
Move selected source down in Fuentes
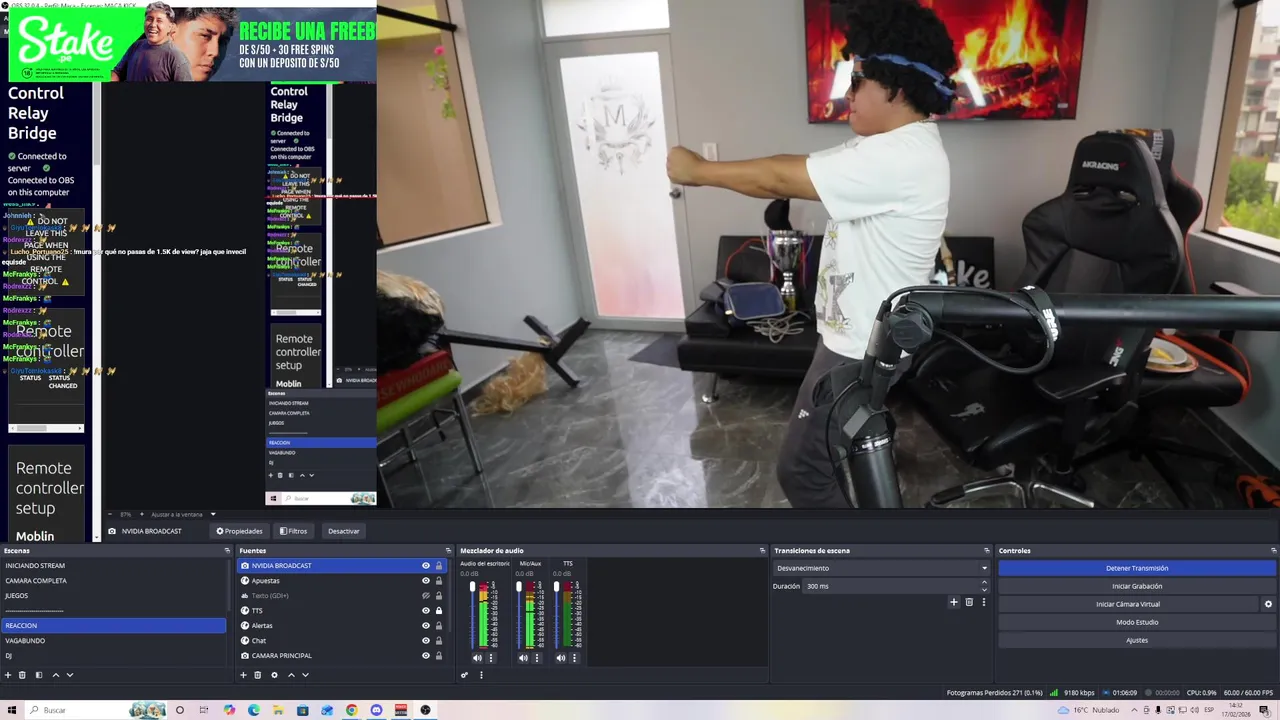coord(305,675)
